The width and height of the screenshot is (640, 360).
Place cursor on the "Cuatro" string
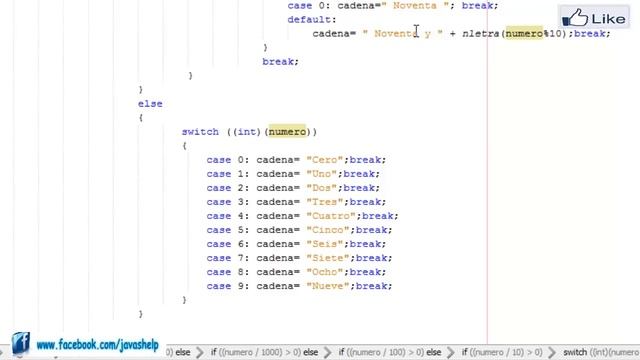point(331,216)
